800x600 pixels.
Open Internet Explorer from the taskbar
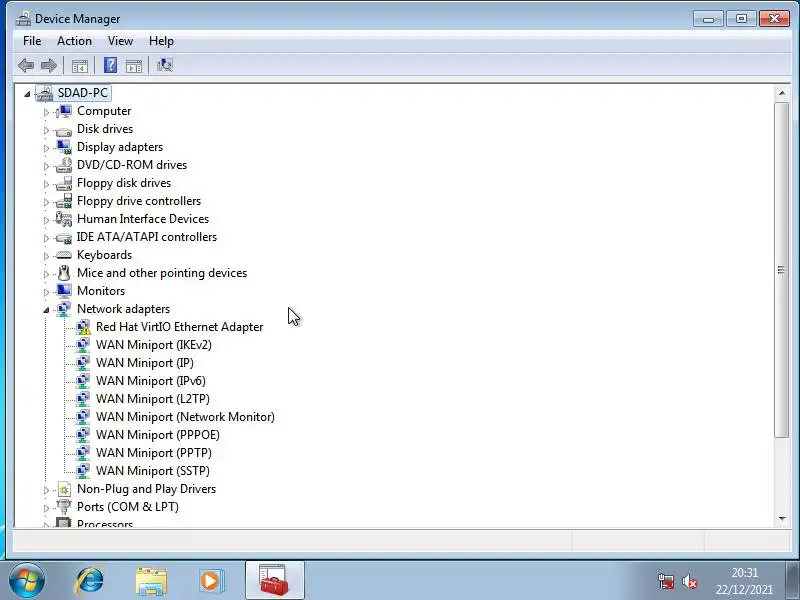click(90, 581)
